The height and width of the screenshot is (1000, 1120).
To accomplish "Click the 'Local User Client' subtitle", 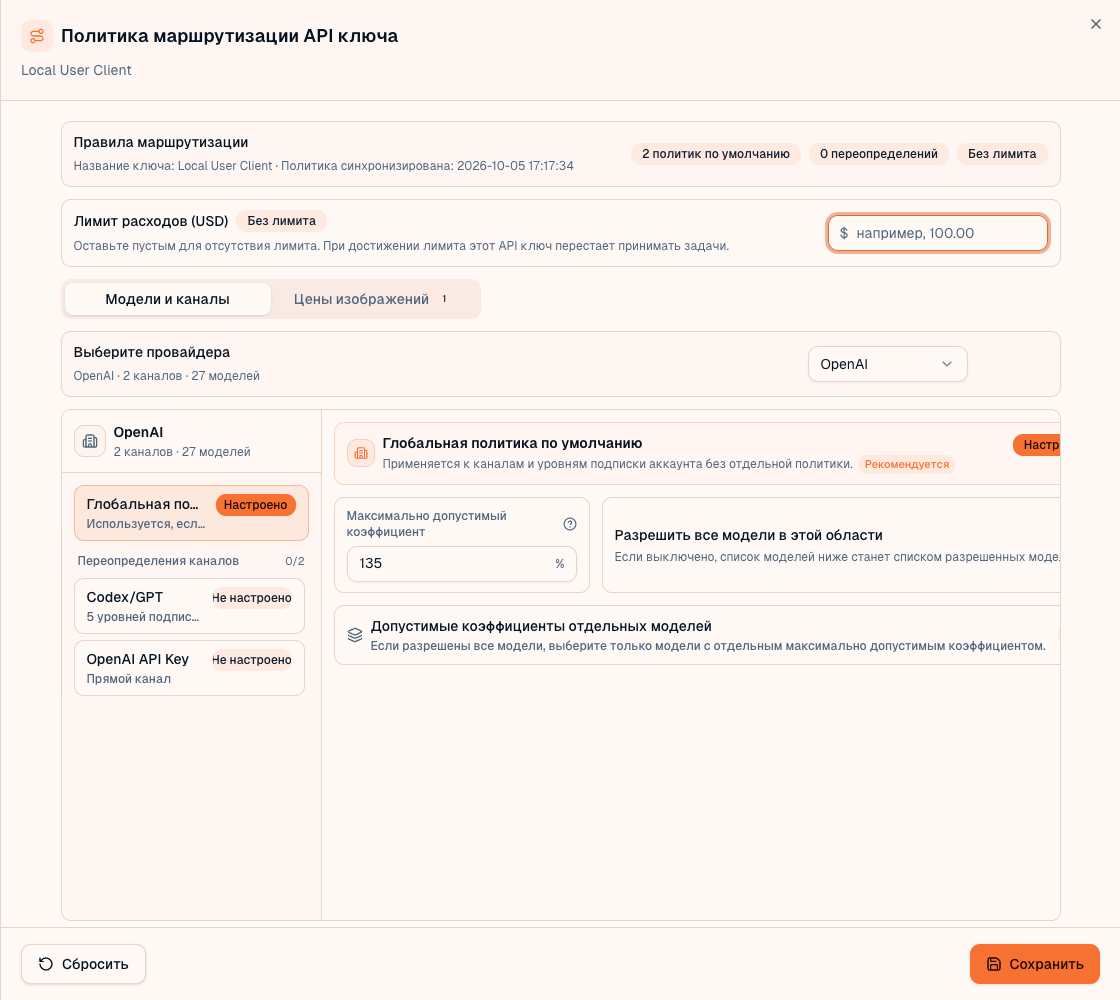I will coord(76,70).
